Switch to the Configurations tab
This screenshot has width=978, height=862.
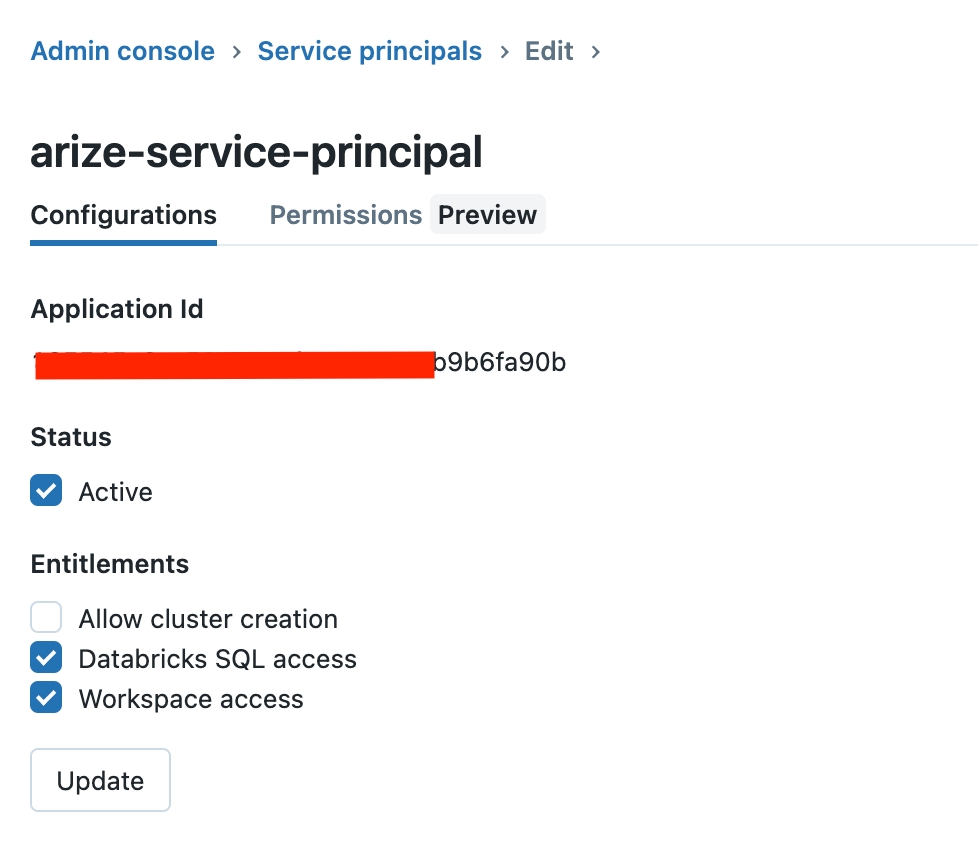[123, 215]
